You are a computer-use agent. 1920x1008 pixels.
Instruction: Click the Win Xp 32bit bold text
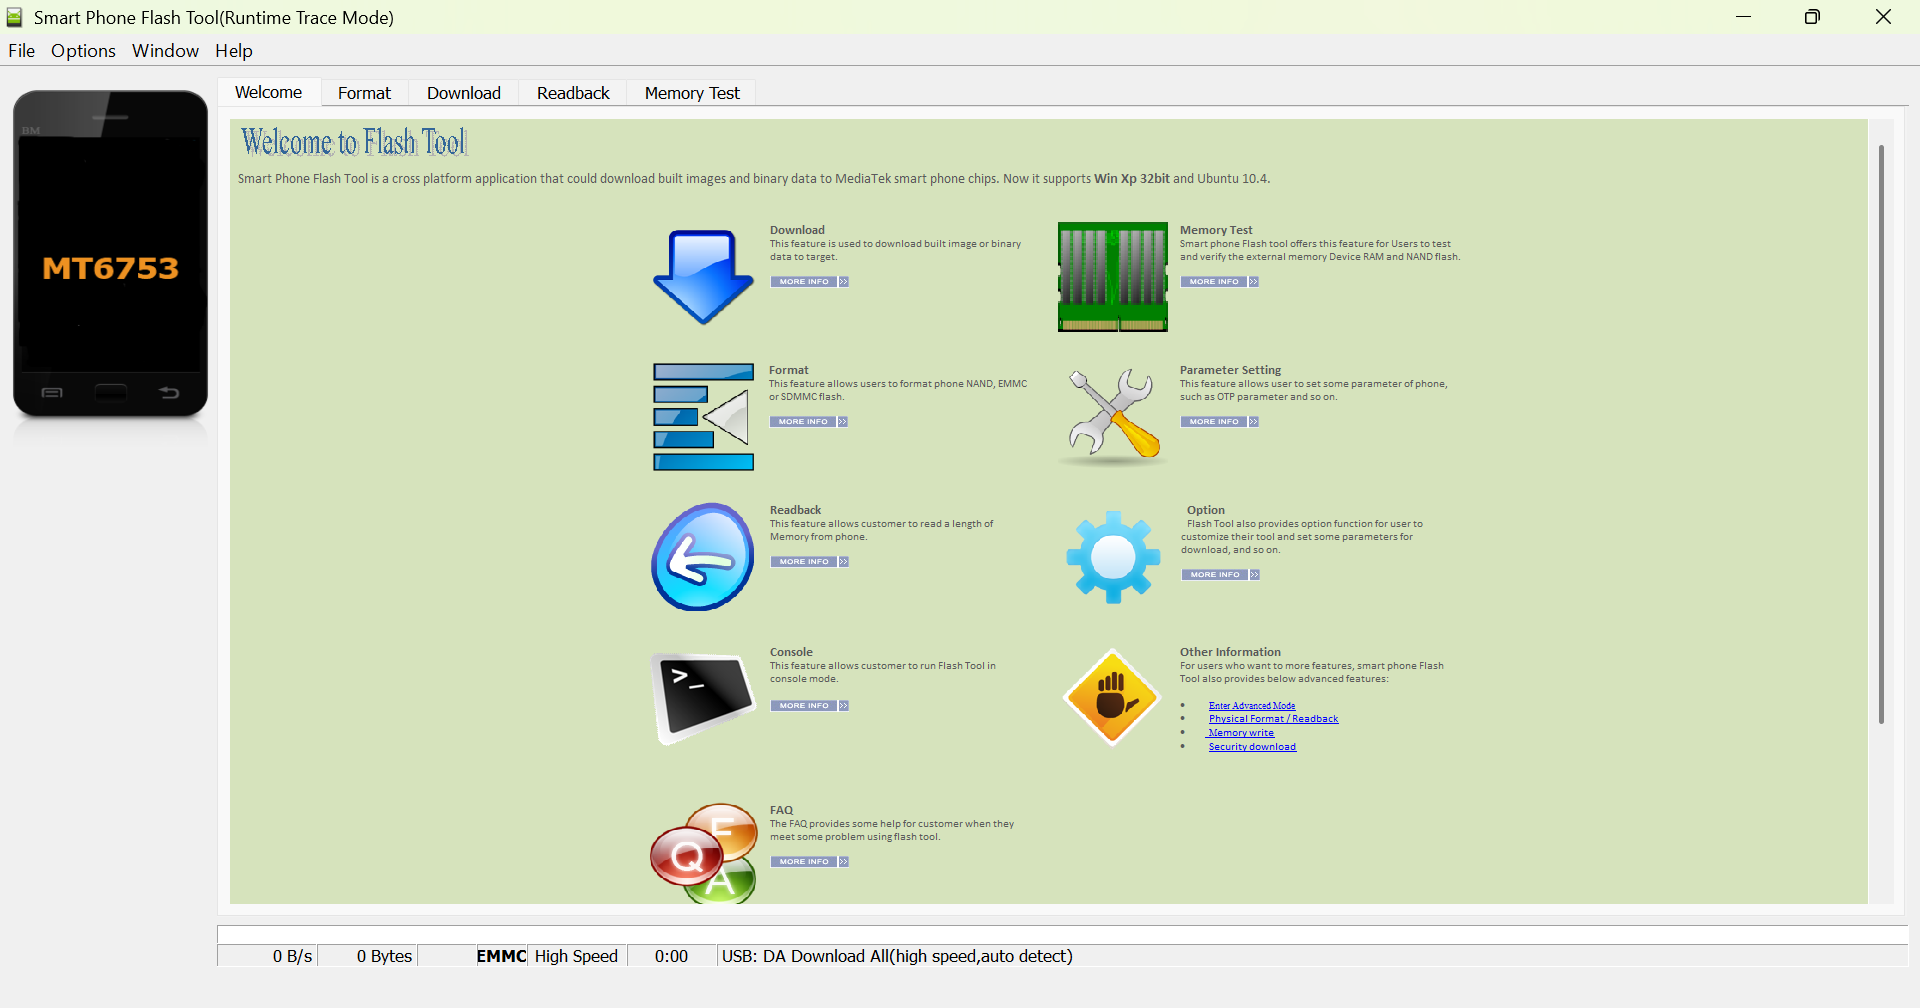tap(1132, 179)
